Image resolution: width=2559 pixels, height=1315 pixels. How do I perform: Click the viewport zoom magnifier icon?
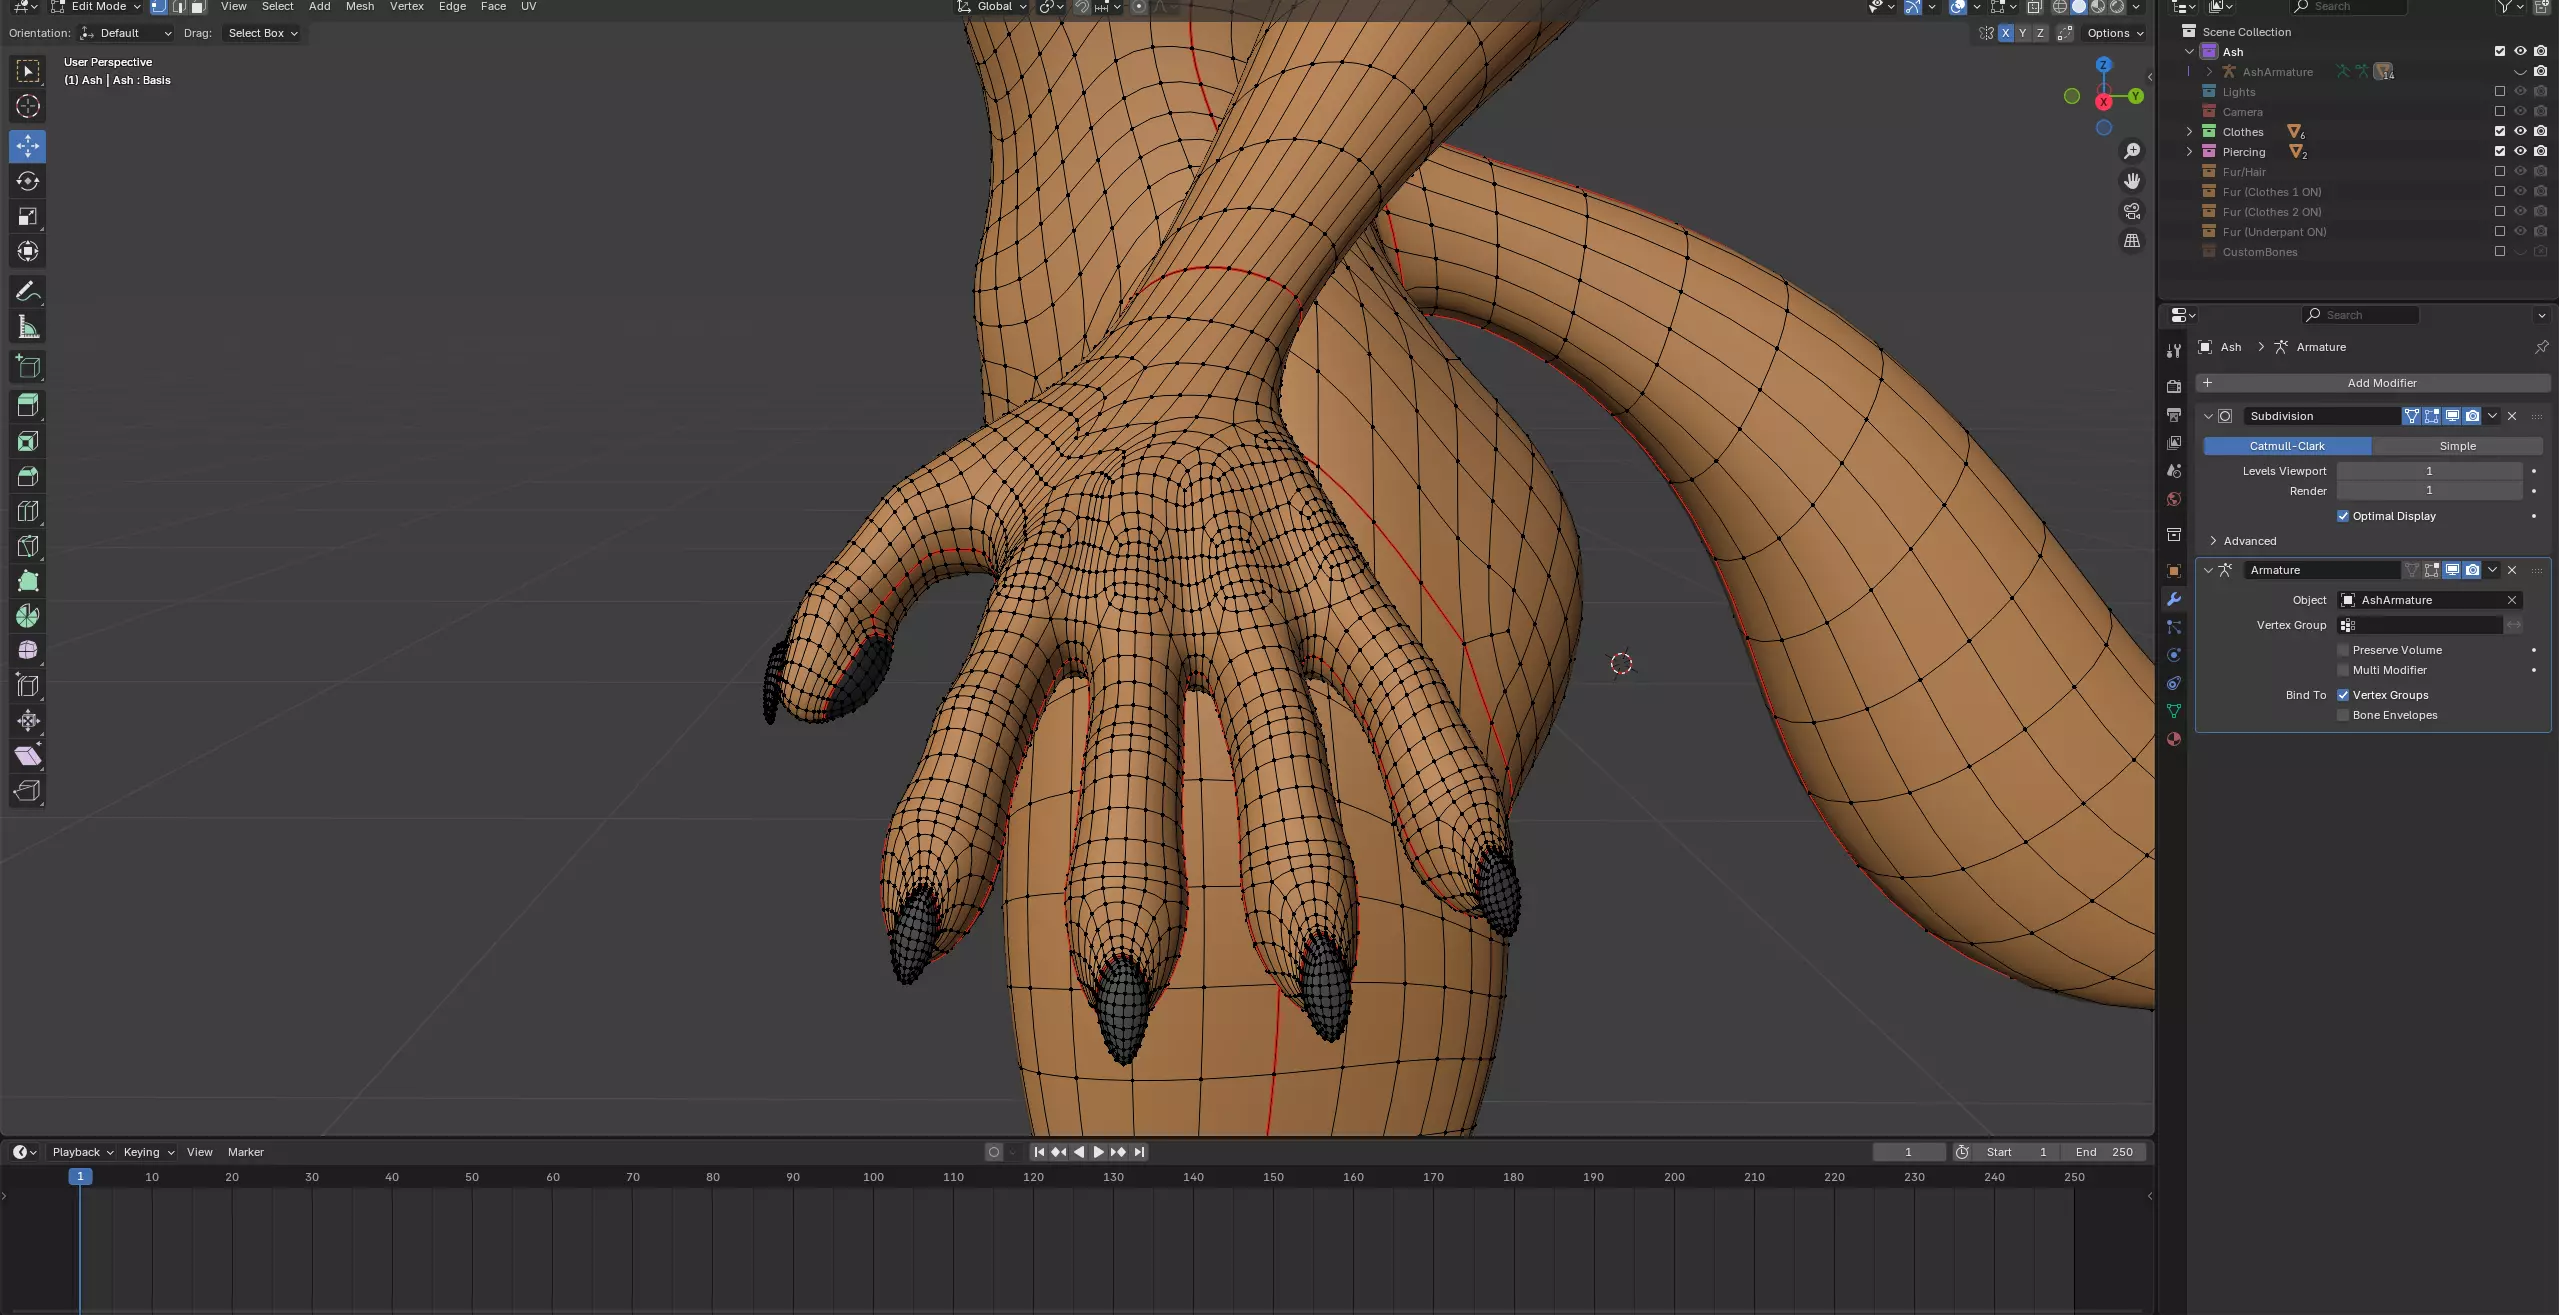[2132, 151]
